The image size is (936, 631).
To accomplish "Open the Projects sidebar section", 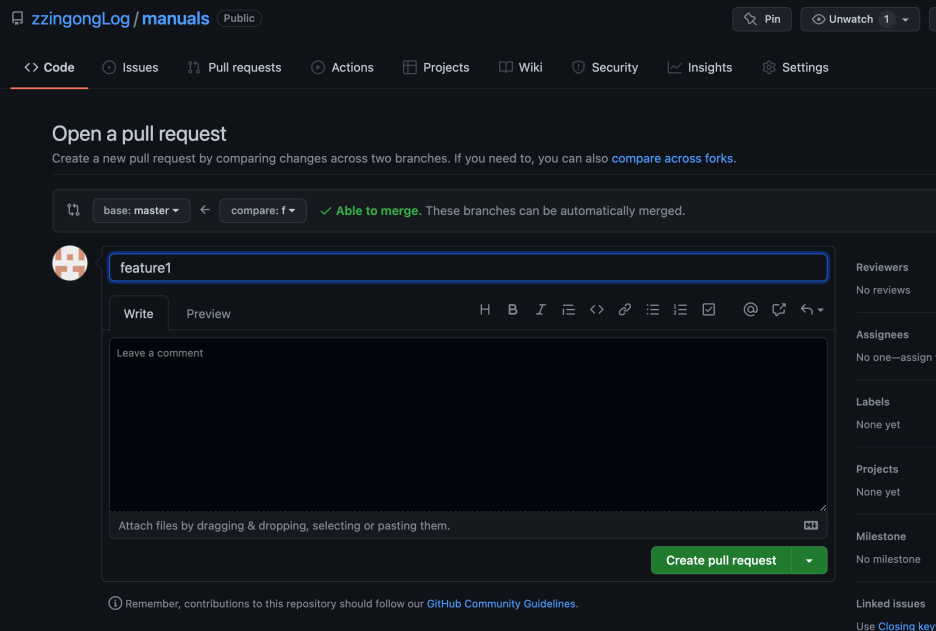I will 877,469.
